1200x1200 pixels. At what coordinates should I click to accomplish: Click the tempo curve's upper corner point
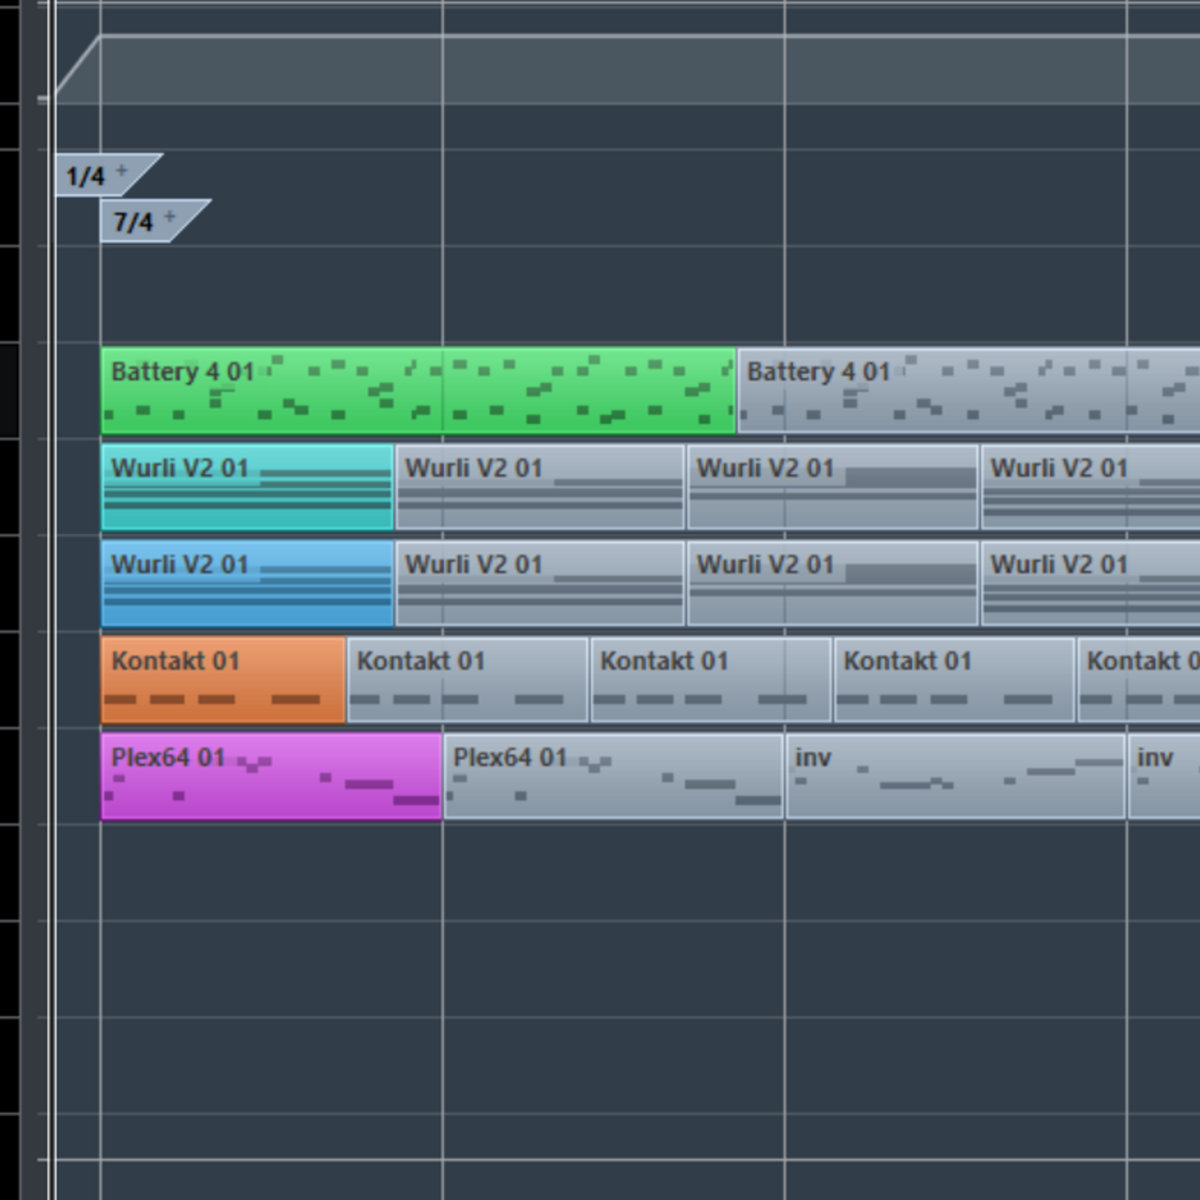tap(100, 37)
